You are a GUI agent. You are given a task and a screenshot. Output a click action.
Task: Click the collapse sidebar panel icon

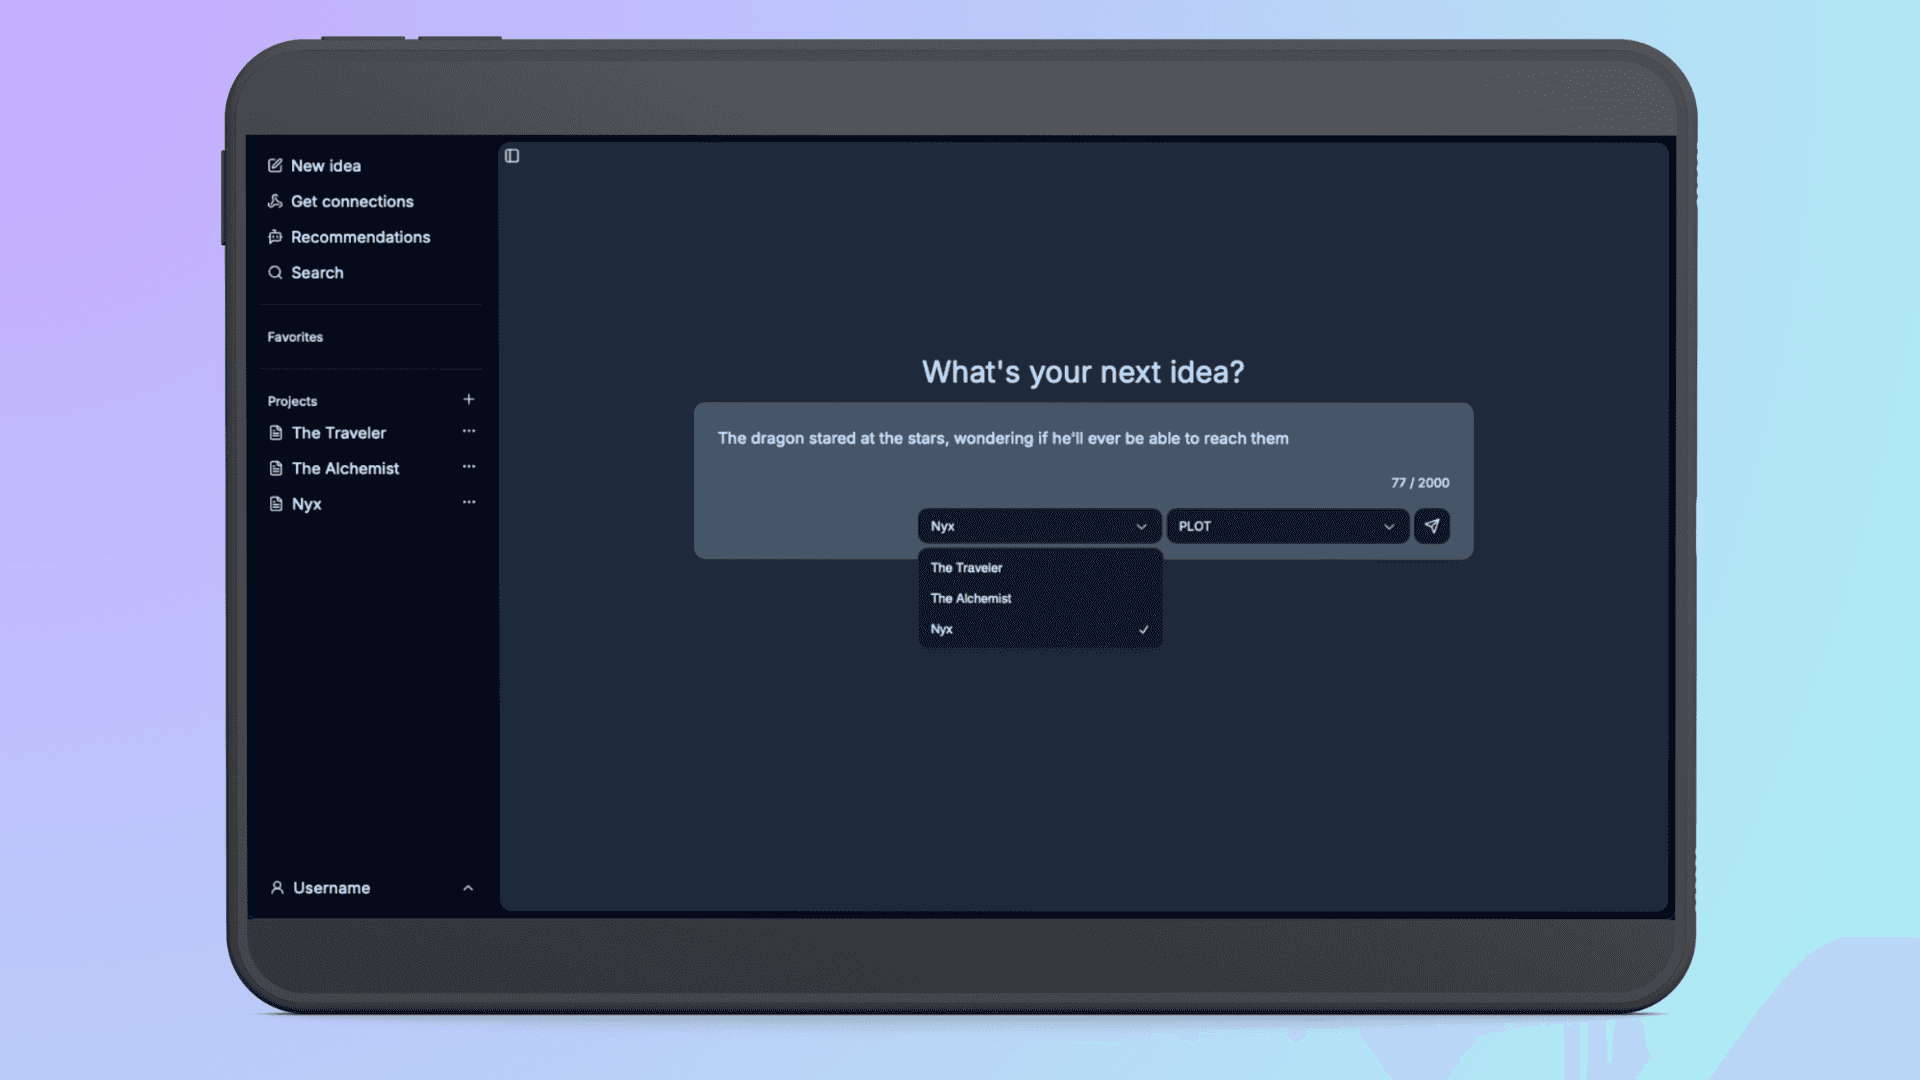512,154
